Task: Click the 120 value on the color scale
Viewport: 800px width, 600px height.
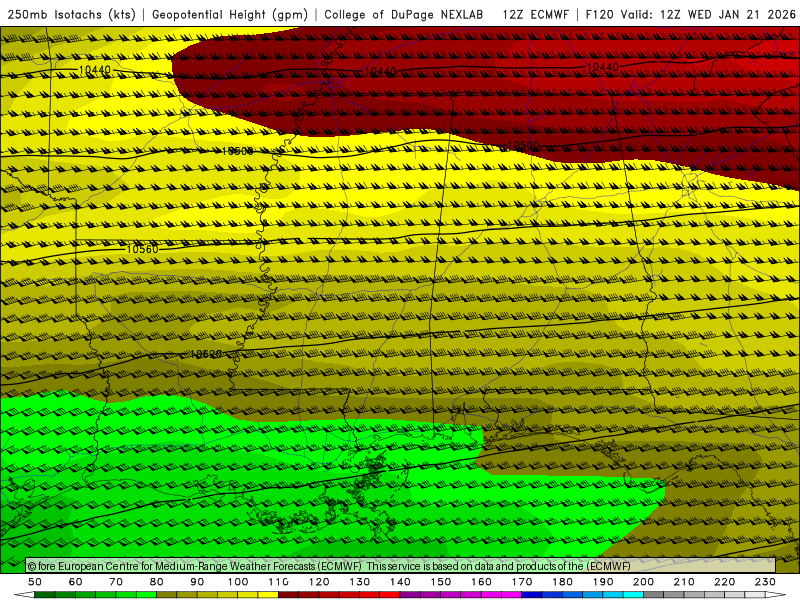Action: click(x=319, y=582)
